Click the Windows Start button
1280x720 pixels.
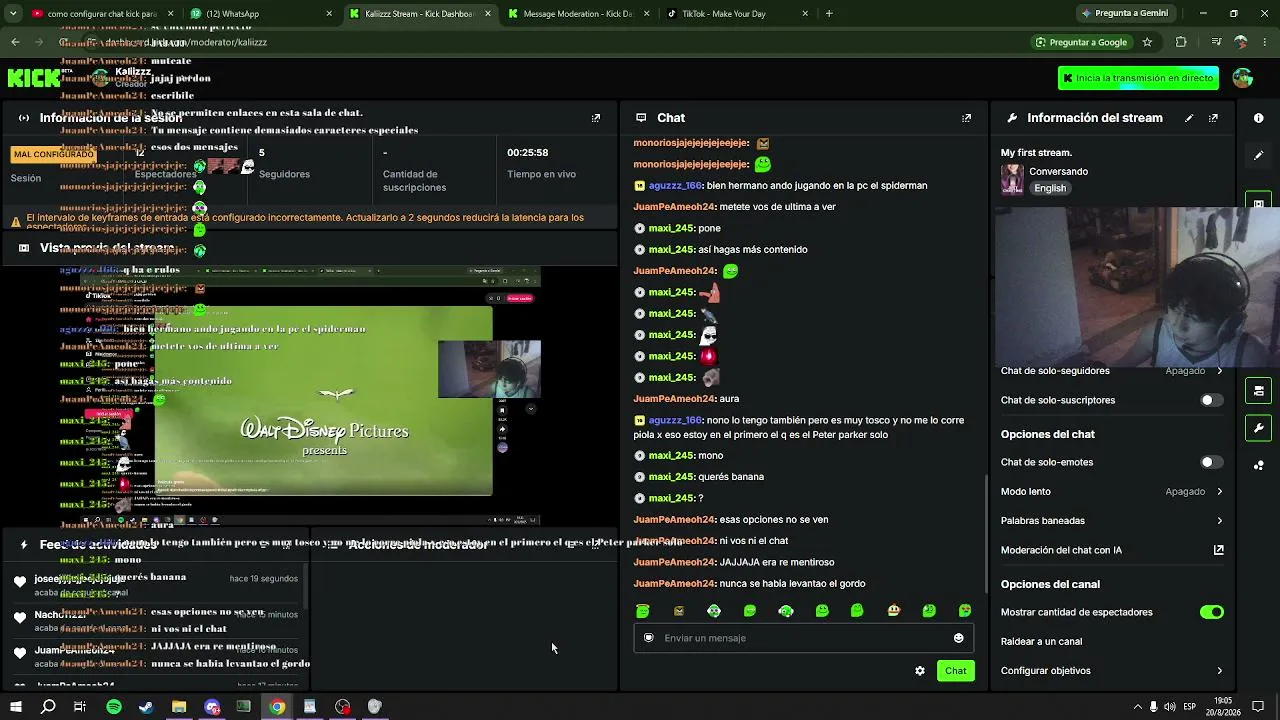coord(15,707)
